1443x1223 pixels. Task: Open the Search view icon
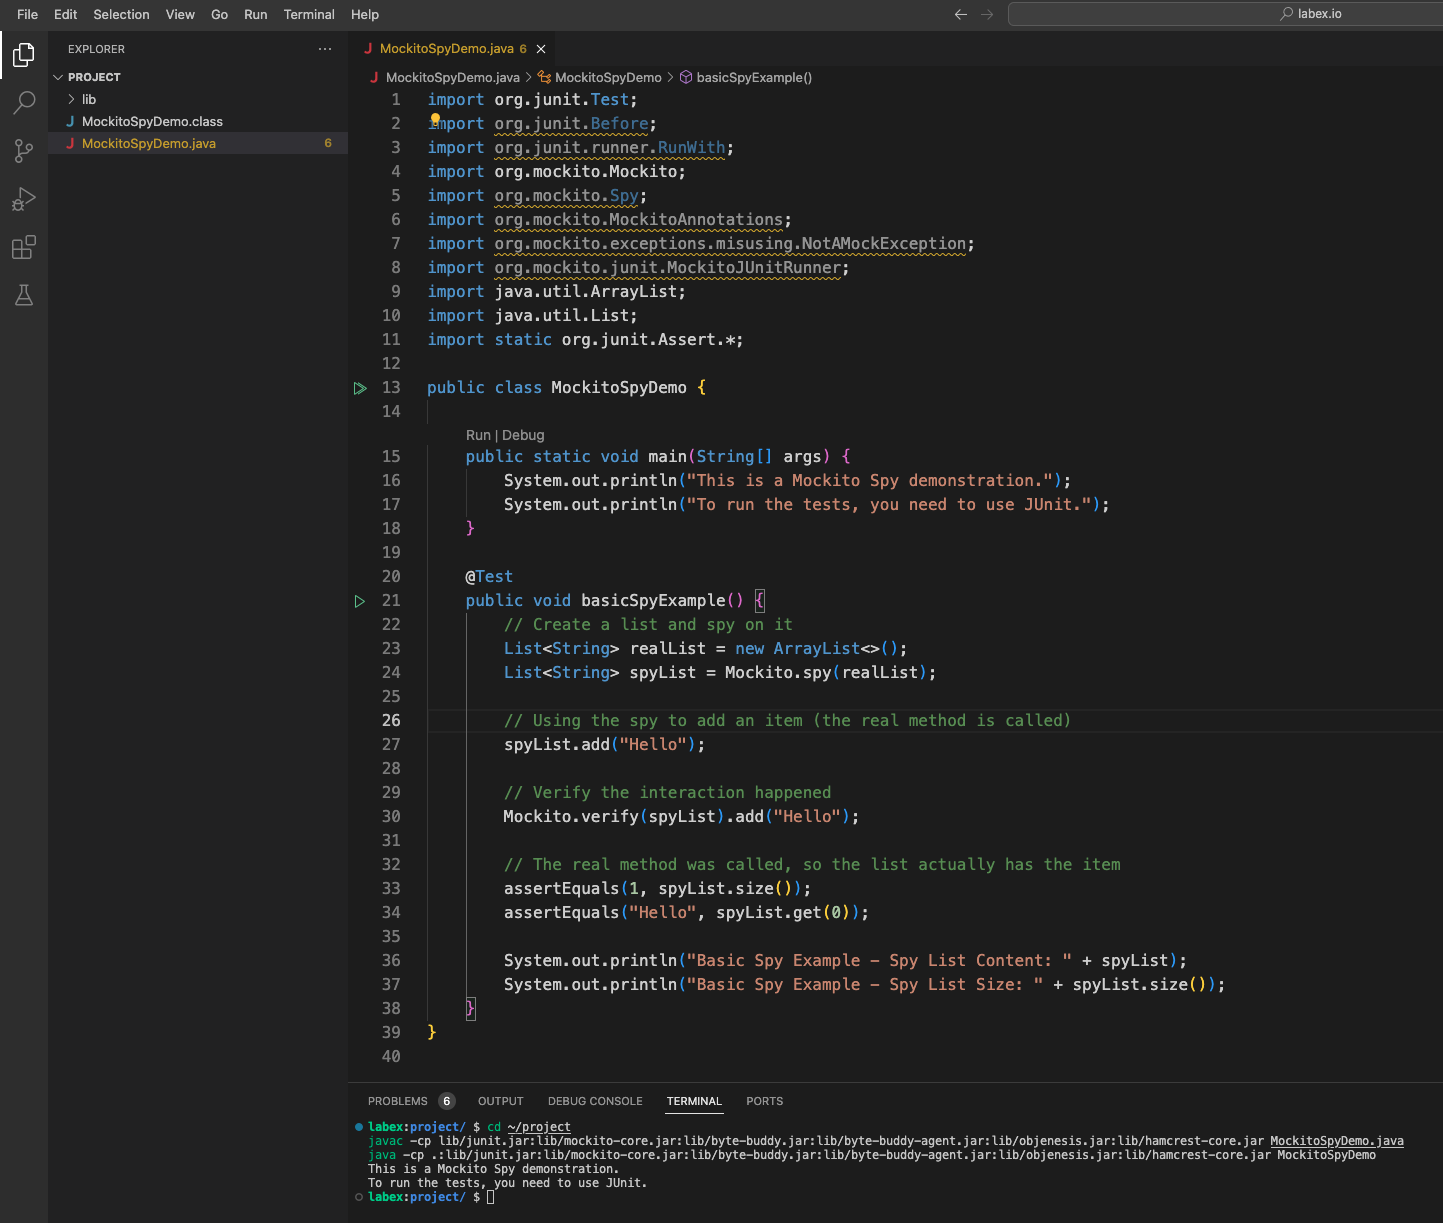point(24,103)
